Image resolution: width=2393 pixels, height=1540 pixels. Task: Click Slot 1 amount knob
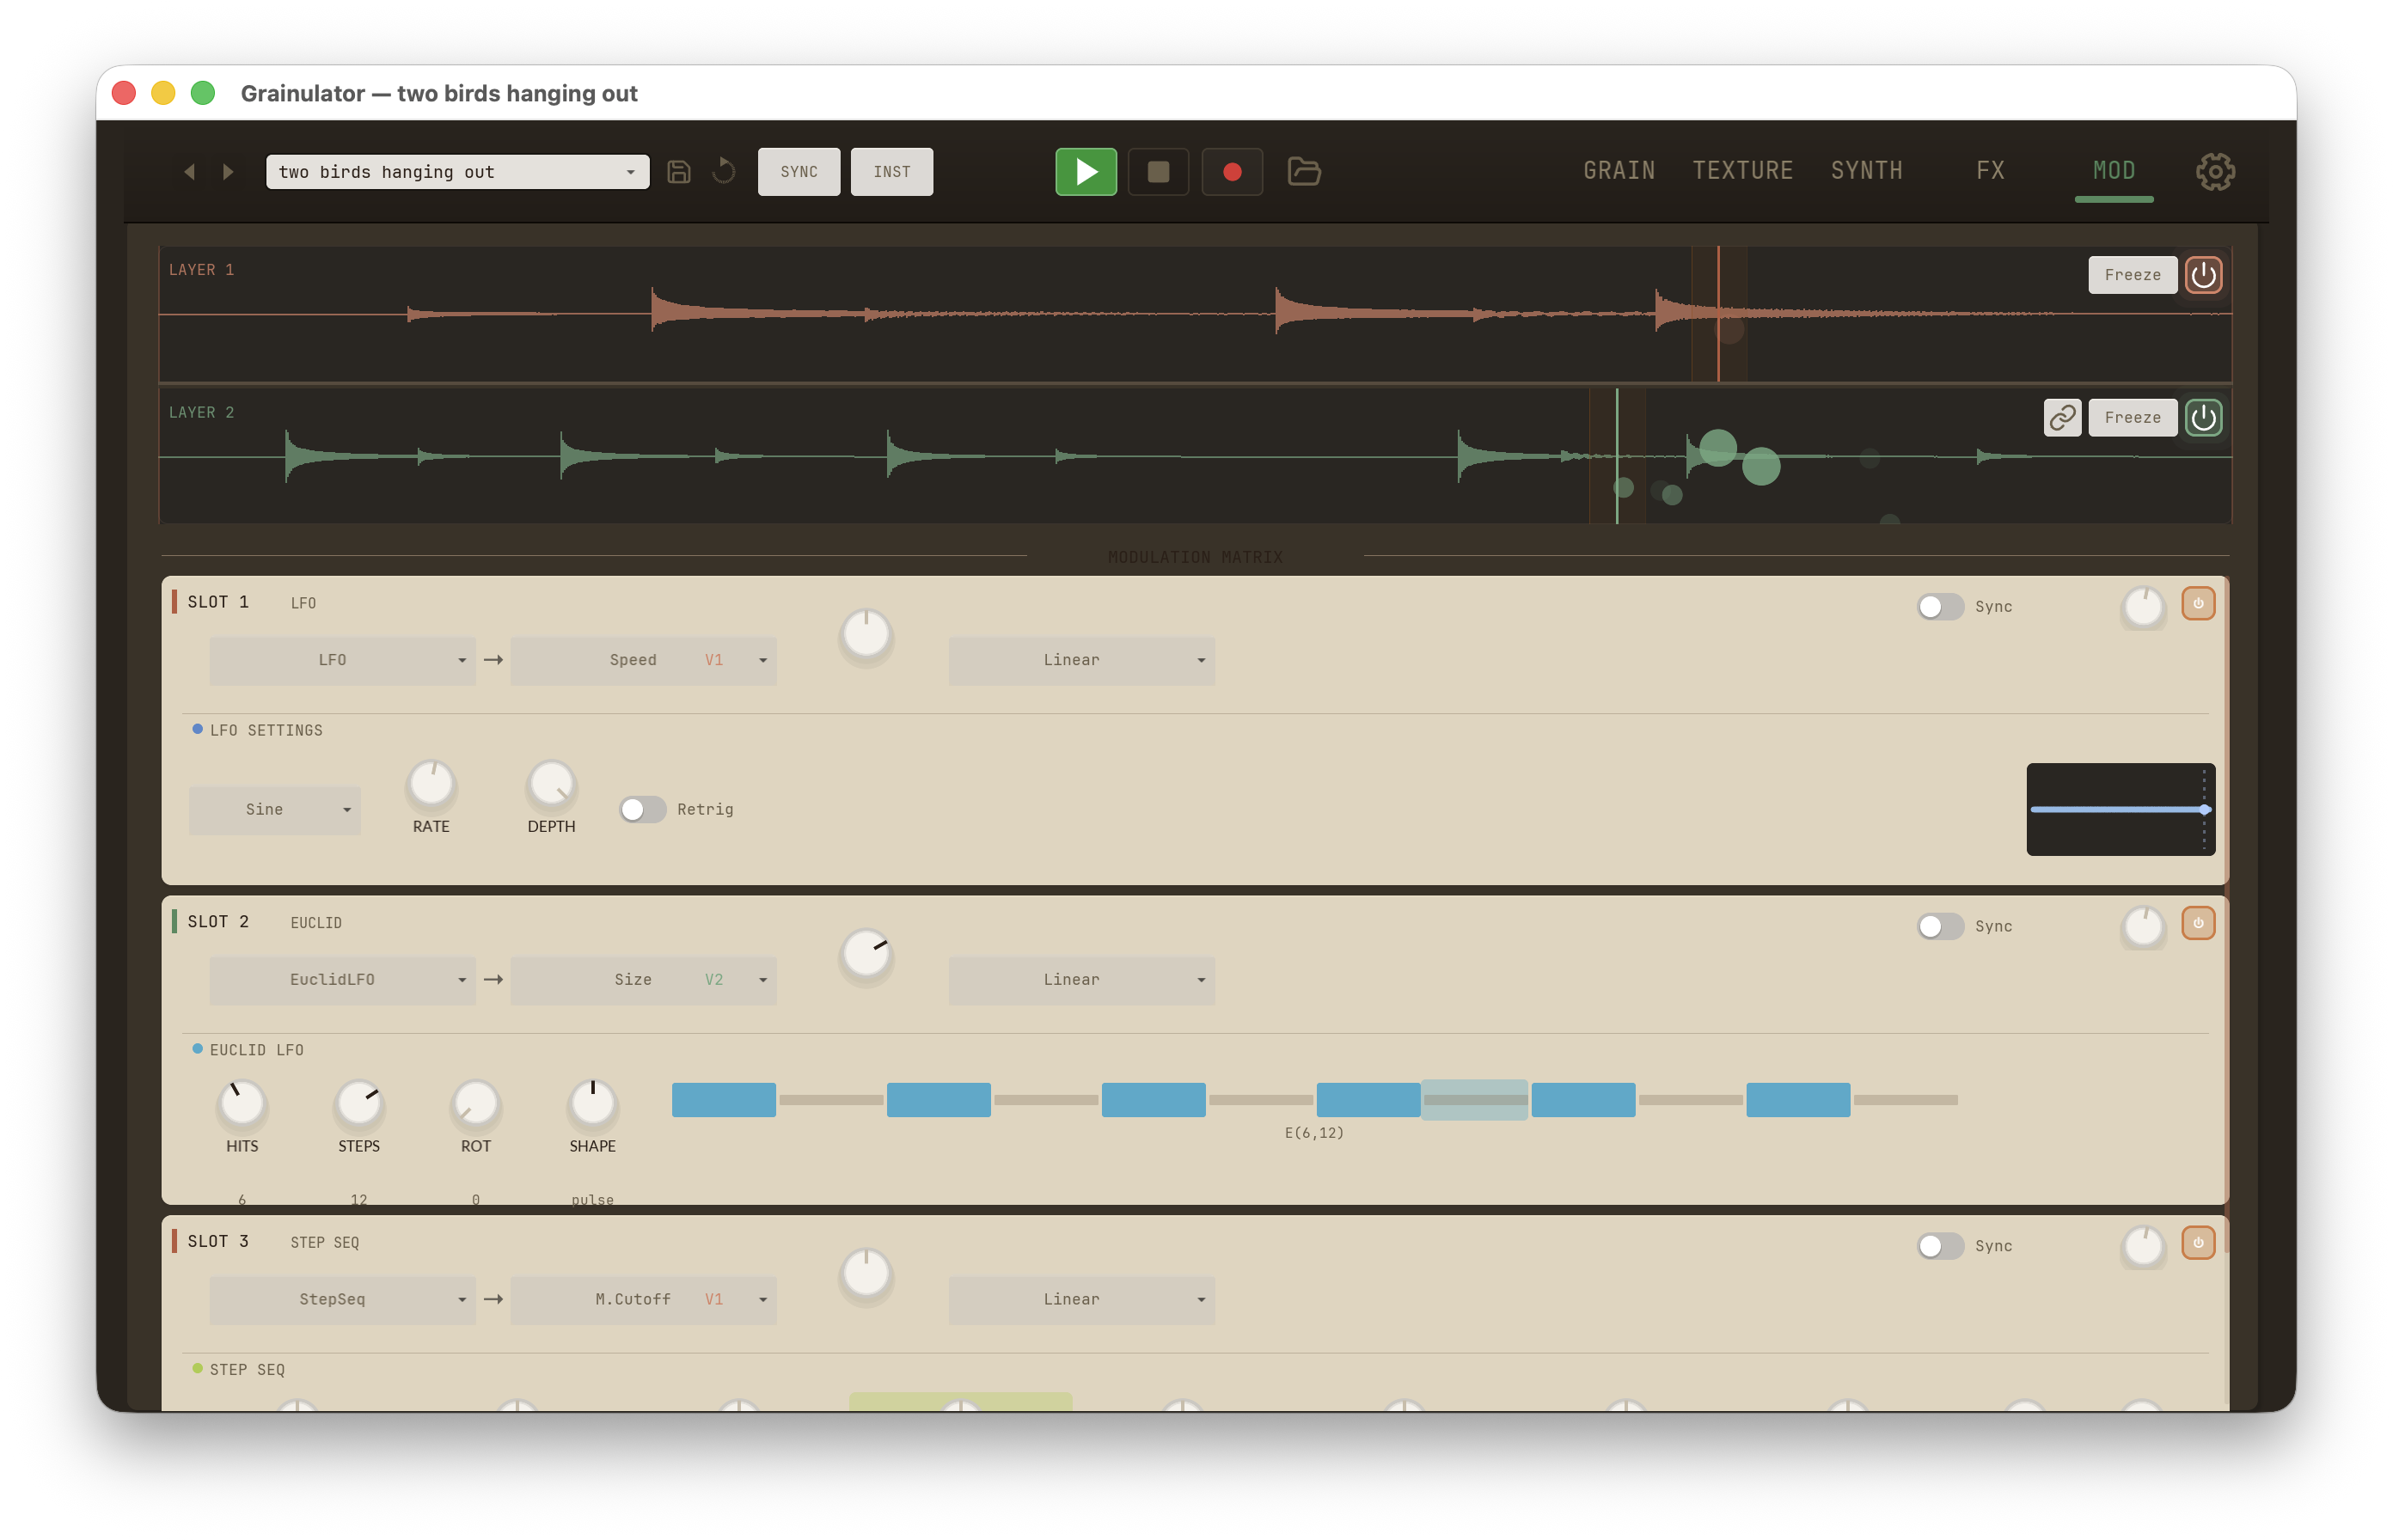[x=866, y=635]
